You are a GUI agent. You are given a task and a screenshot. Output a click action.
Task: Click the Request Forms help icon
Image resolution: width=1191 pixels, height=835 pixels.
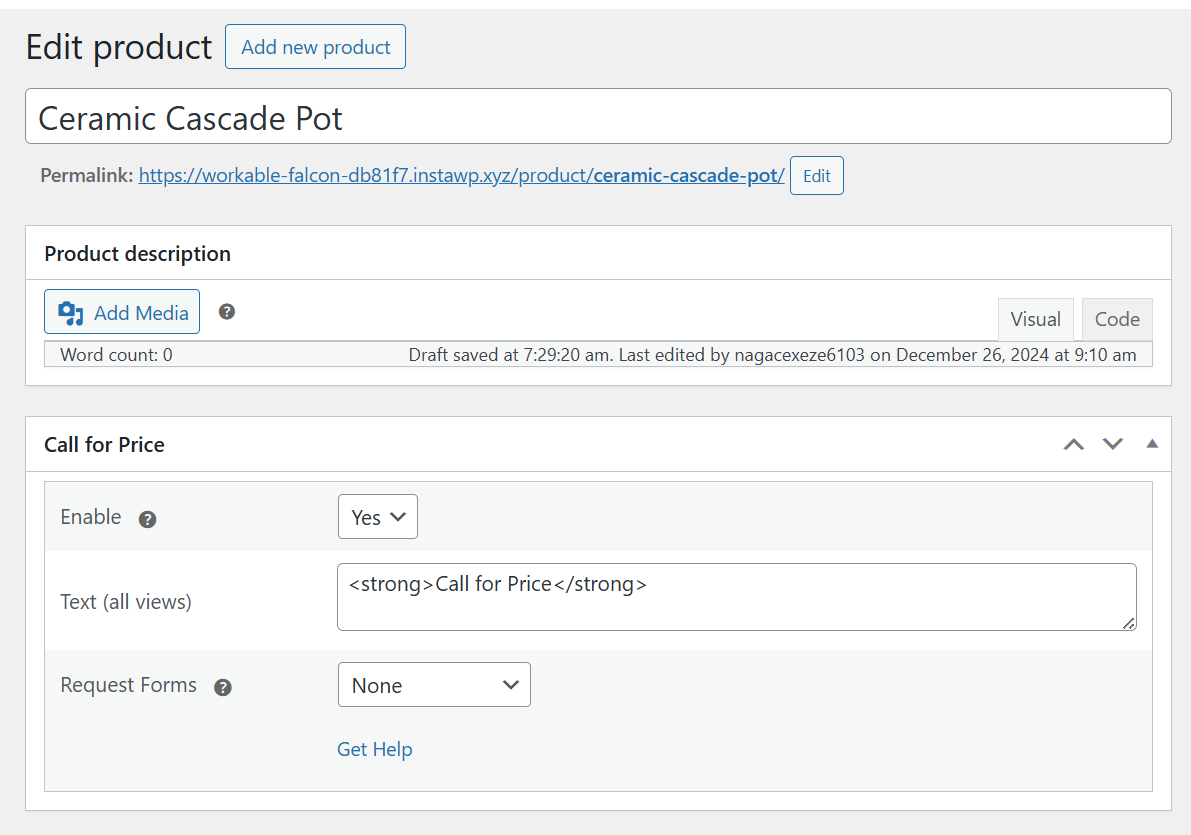click(x=223, y=687)
